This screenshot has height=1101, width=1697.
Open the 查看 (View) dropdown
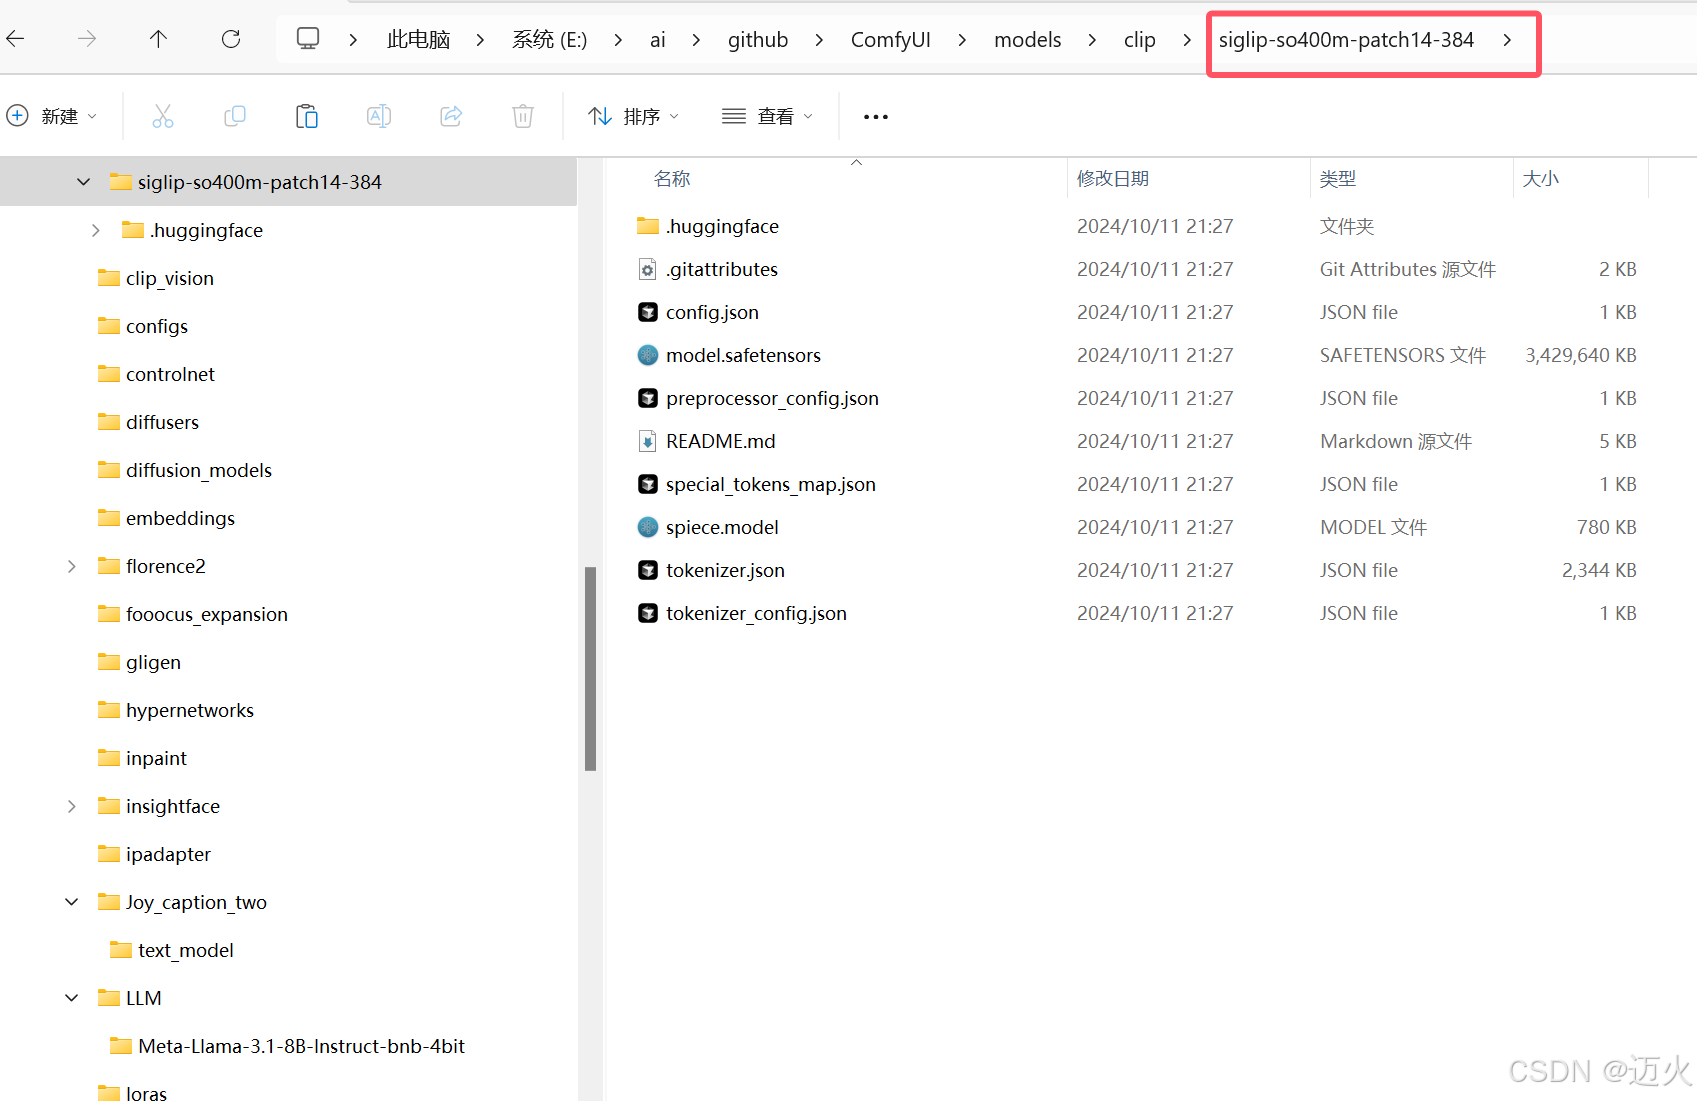click(x=768, y=116)
